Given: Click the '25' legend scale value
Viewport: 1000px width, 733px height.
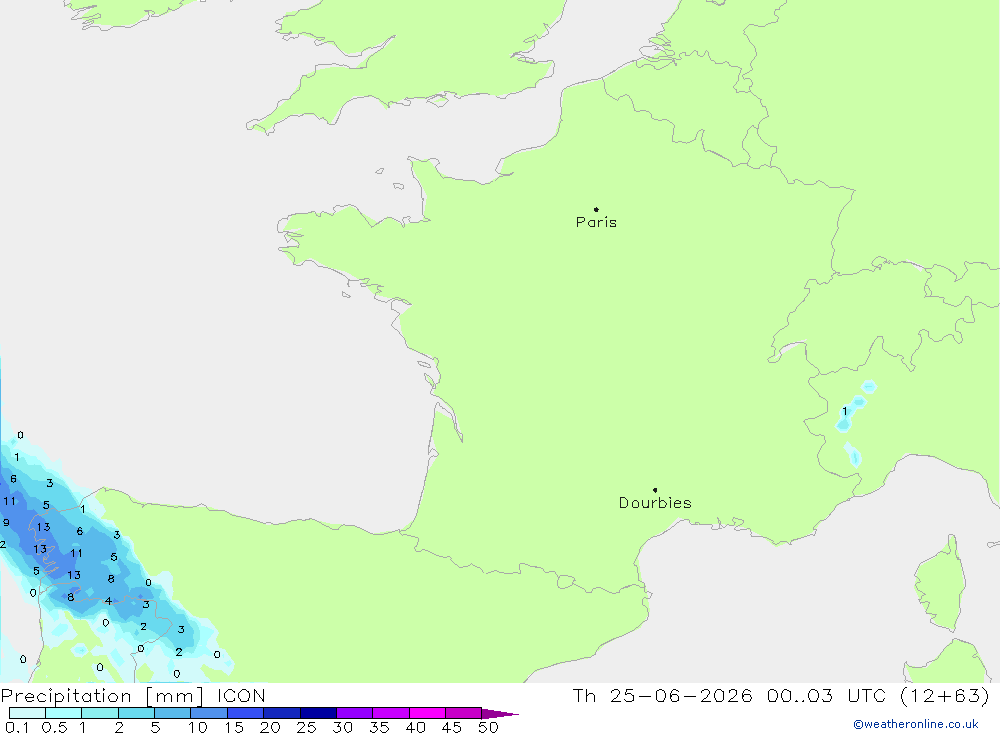Looking at the screenshot, I should [x=306, y=727].
